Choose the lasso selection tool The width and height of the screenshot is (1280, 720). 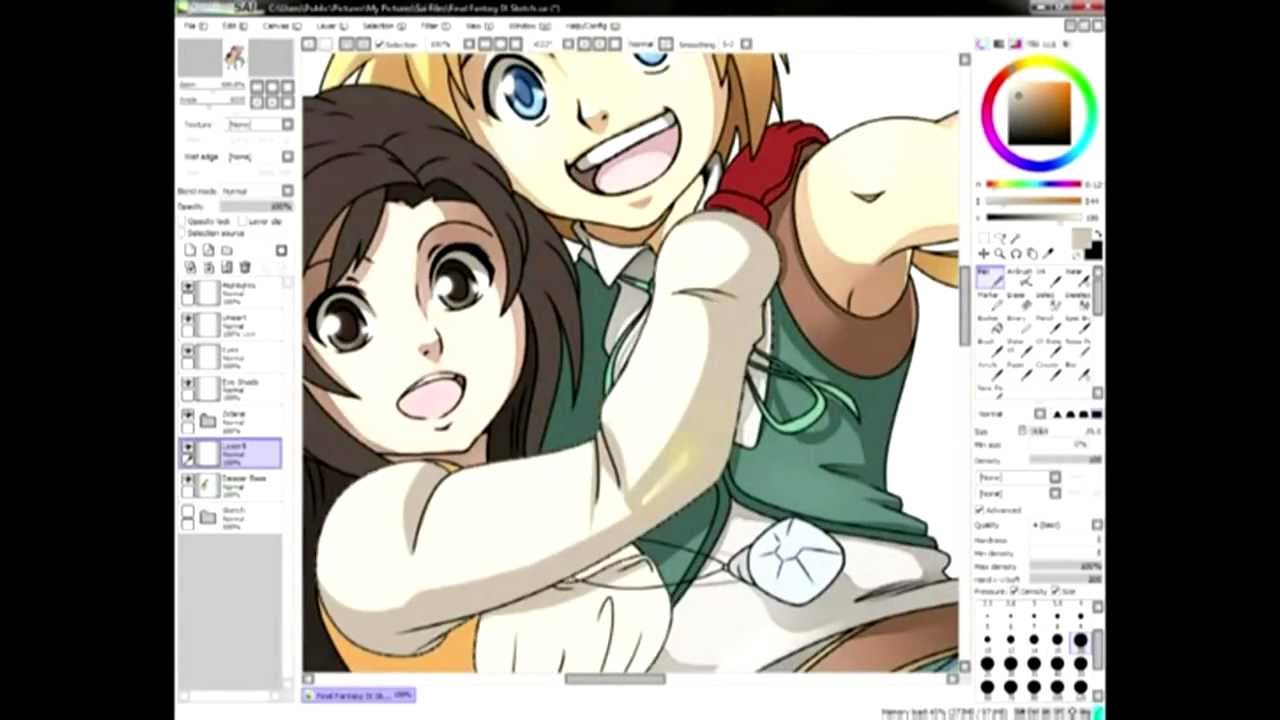[x=1000, y=239]
